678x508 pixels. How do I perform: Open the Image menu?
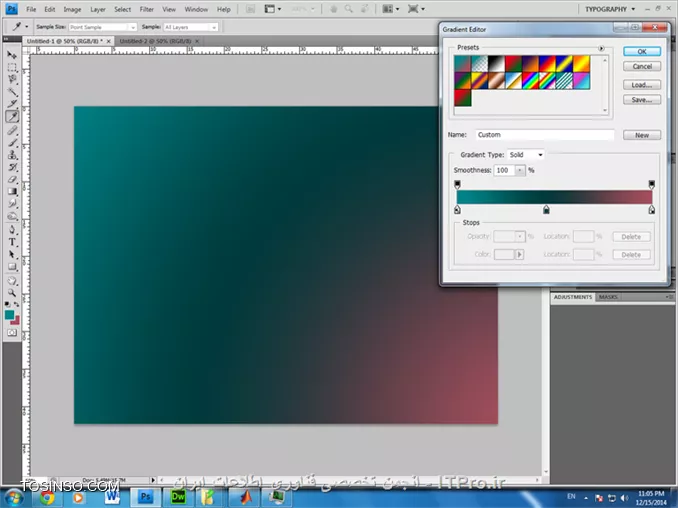pos(72,9)
